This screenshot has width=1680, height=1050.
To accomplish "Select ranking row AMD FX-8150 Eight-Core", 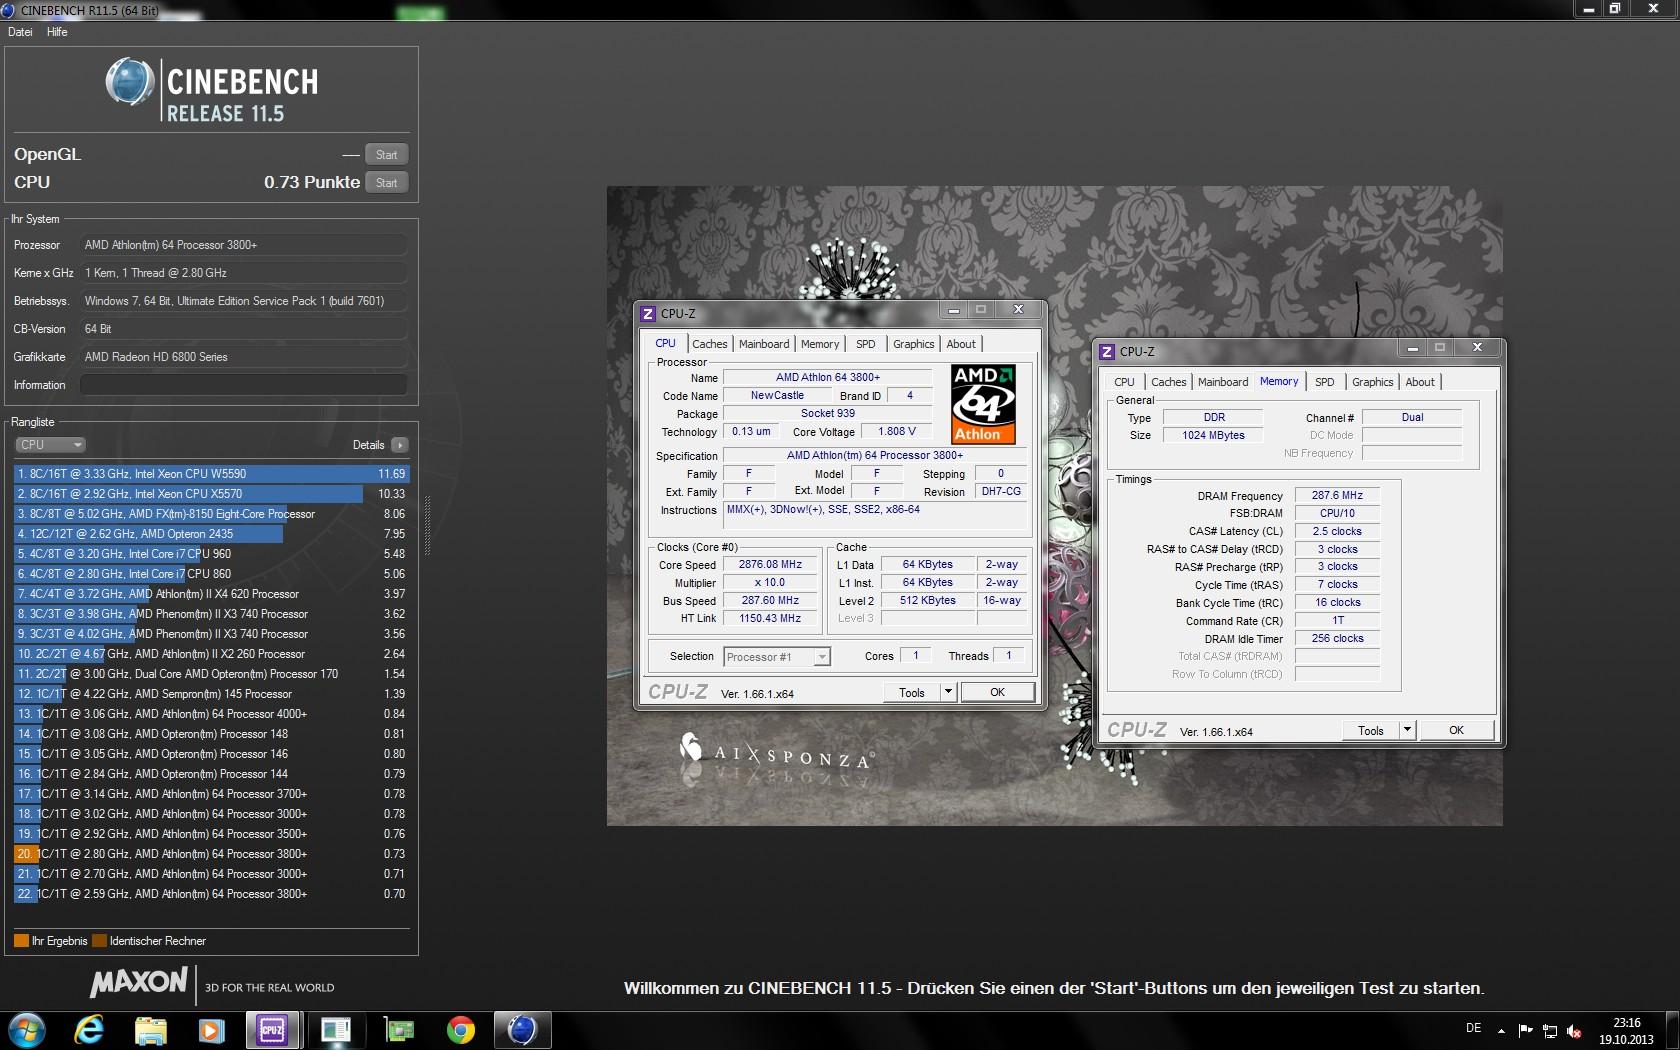I will pyautogui.click(x=211, y=514).
